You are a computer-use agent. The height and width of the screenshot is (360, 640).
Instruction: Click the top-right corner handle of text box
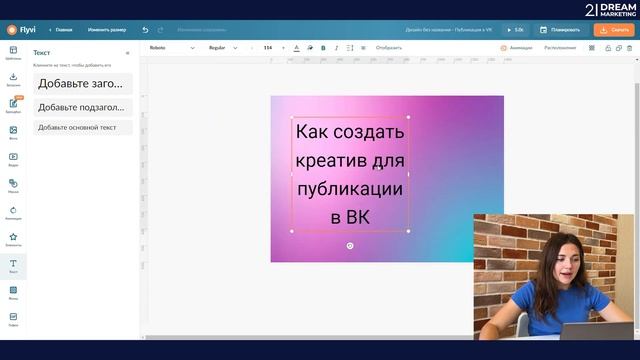pyautogui.click(x=409, y=117)
